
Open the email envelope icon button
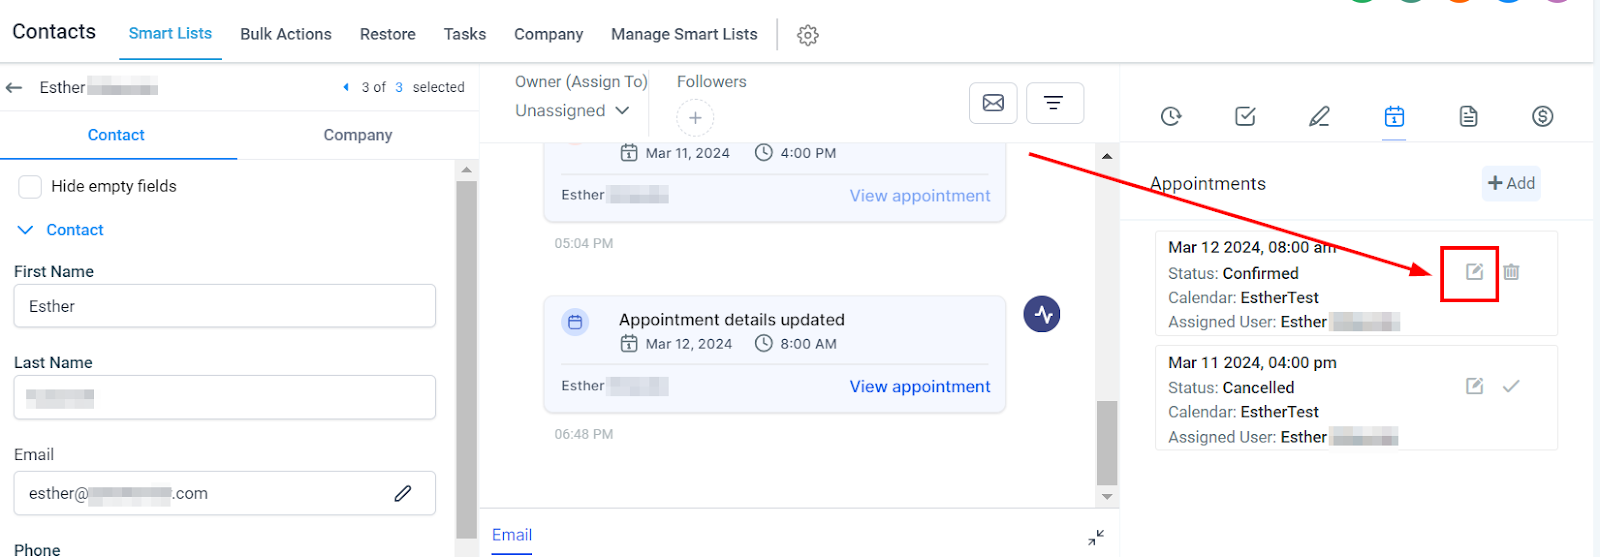tap(993, 103)
